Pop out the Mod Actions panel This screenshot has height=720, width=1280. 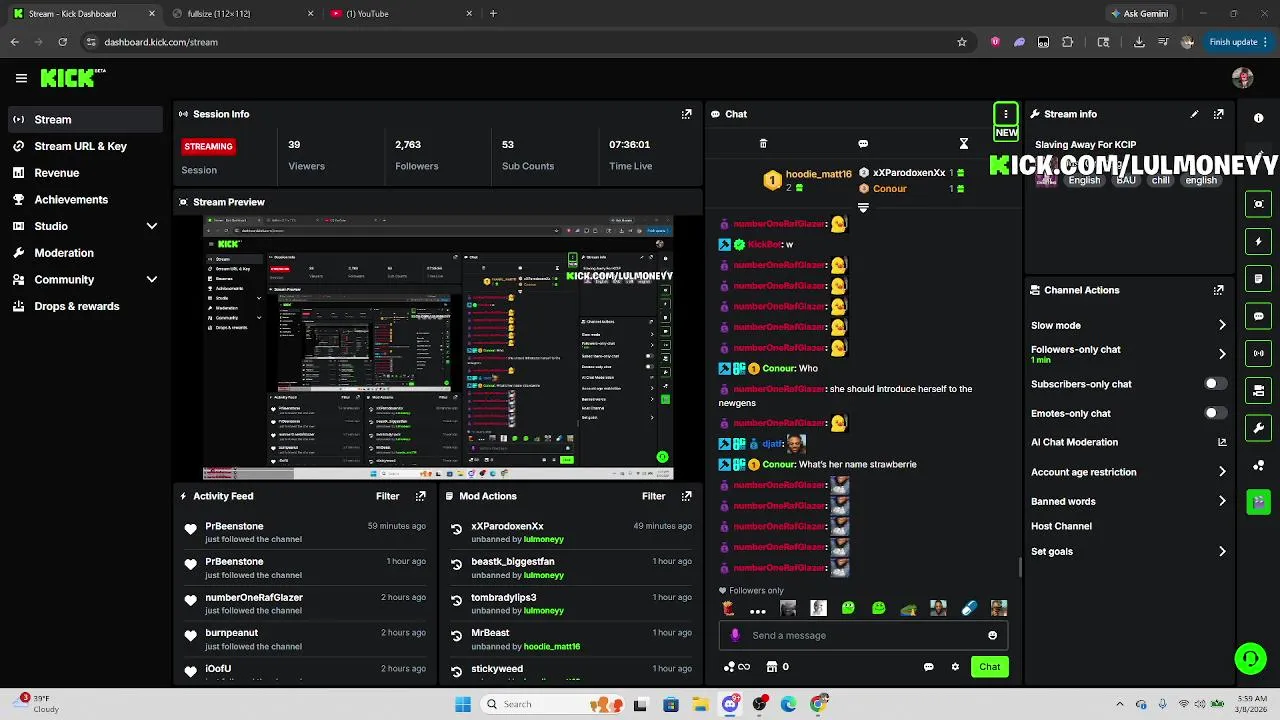686,496
